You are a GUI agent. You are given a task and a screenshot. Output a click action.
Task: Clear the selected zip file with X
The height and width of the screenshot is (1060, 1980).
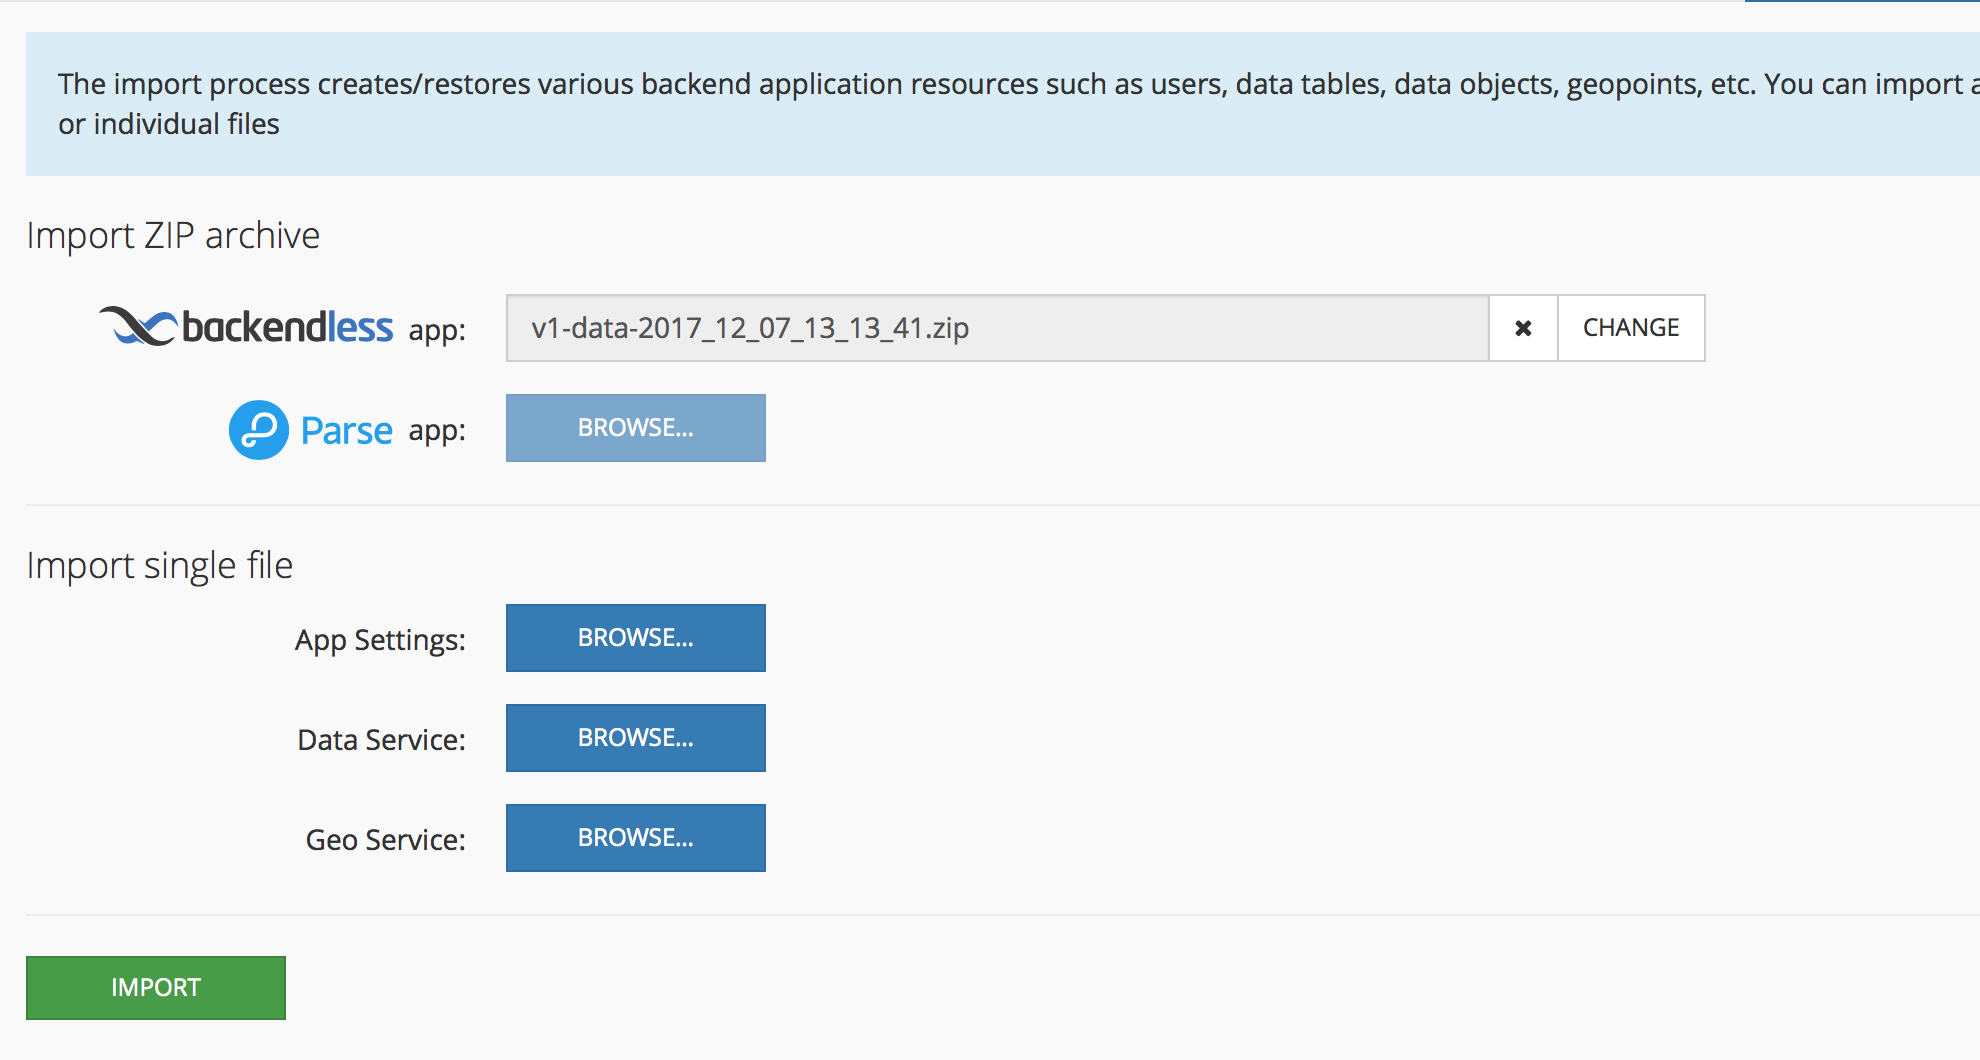(1523, 328)
